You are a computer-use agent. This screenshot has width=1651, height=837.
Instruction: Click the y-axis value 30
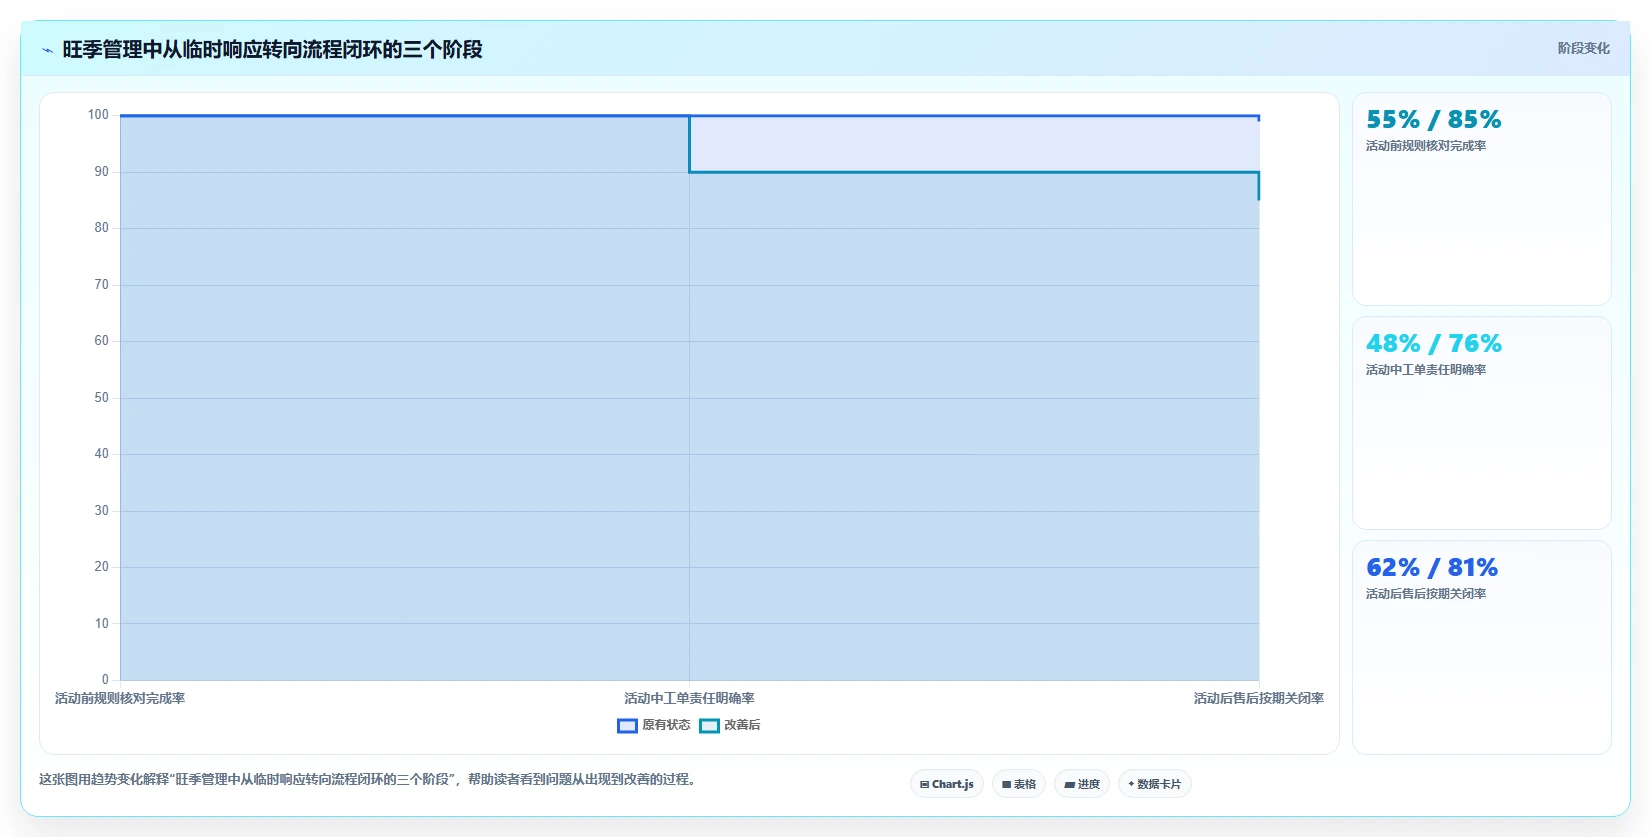point(101,511)
